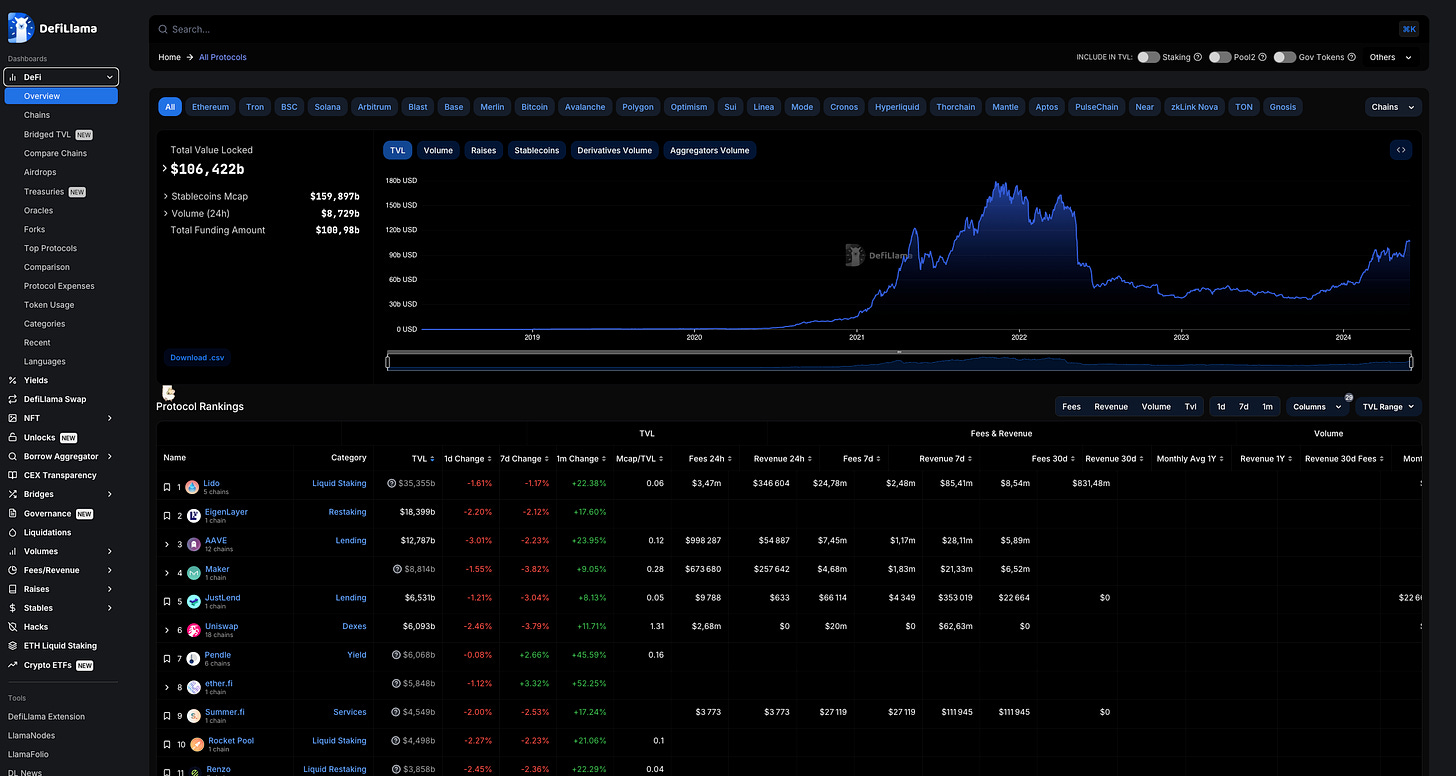Click the left chart range slider handle
1456x776 pixels.
point(388,362)
